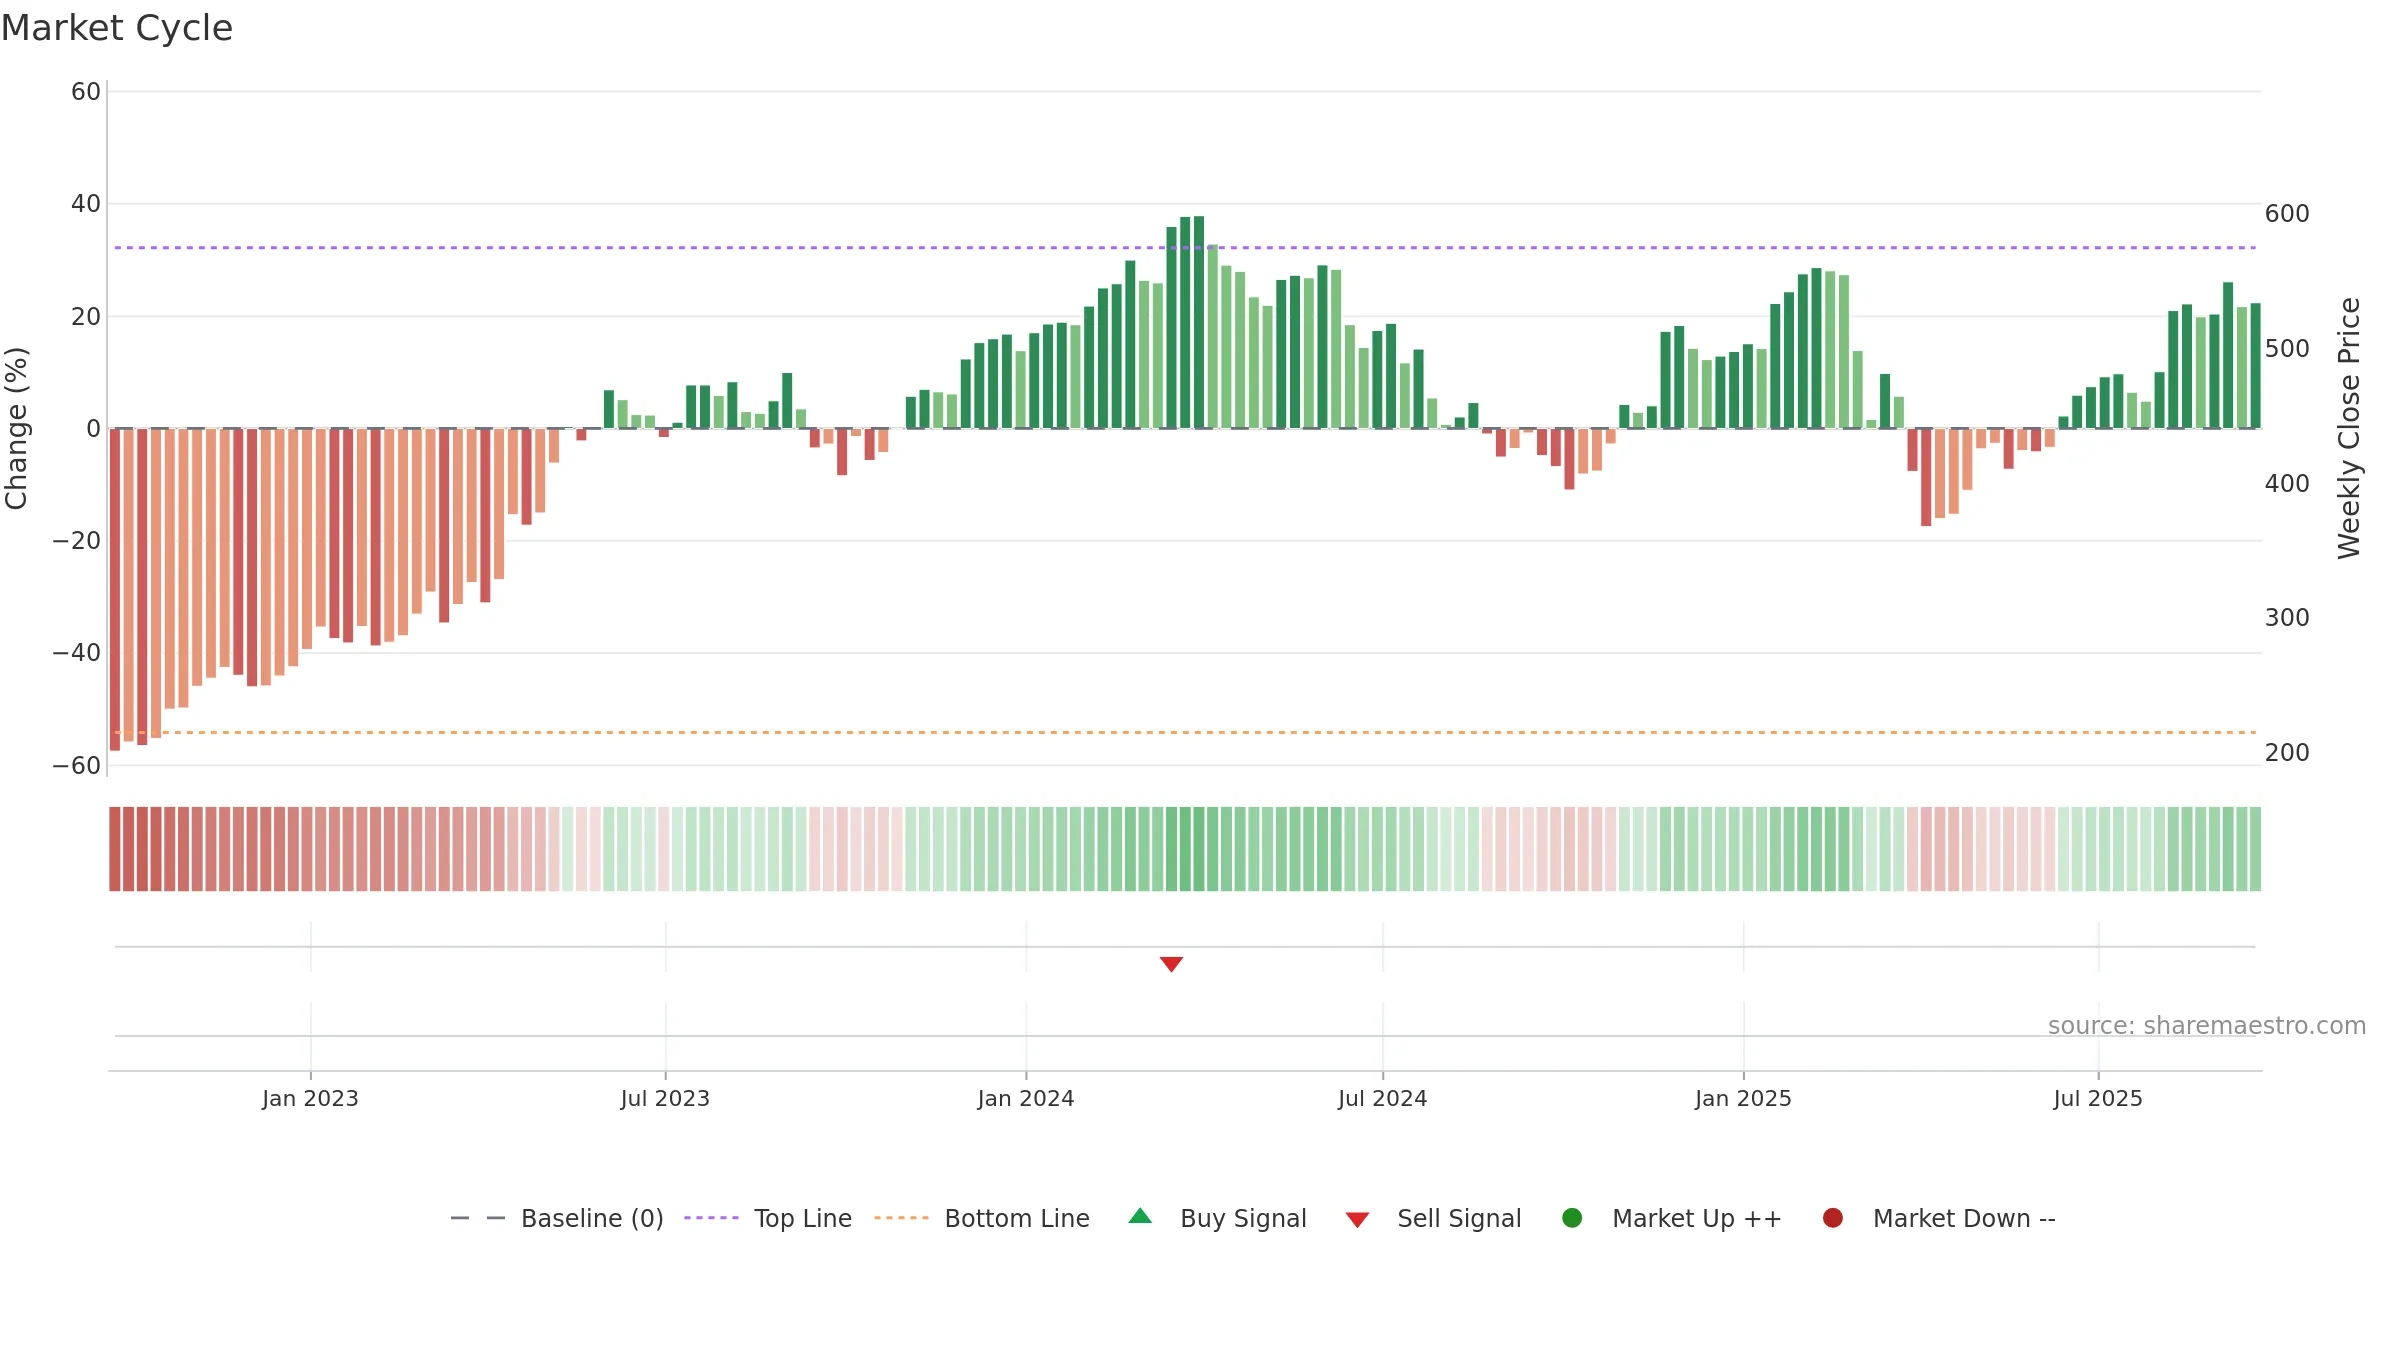Click the gray dashed Baseline legend sample
This screenshot has width=2400, height=1350.
(478, 1218)
